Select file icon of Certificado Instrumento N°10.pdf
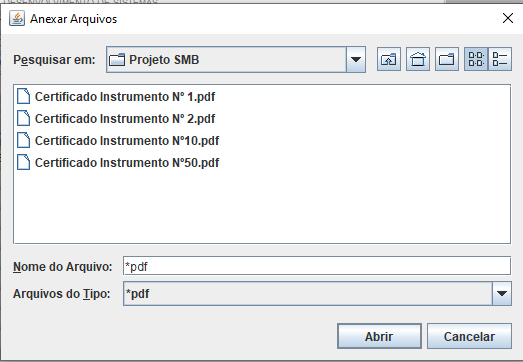Viewport: 523px width, 362px height. pos(23,140)
